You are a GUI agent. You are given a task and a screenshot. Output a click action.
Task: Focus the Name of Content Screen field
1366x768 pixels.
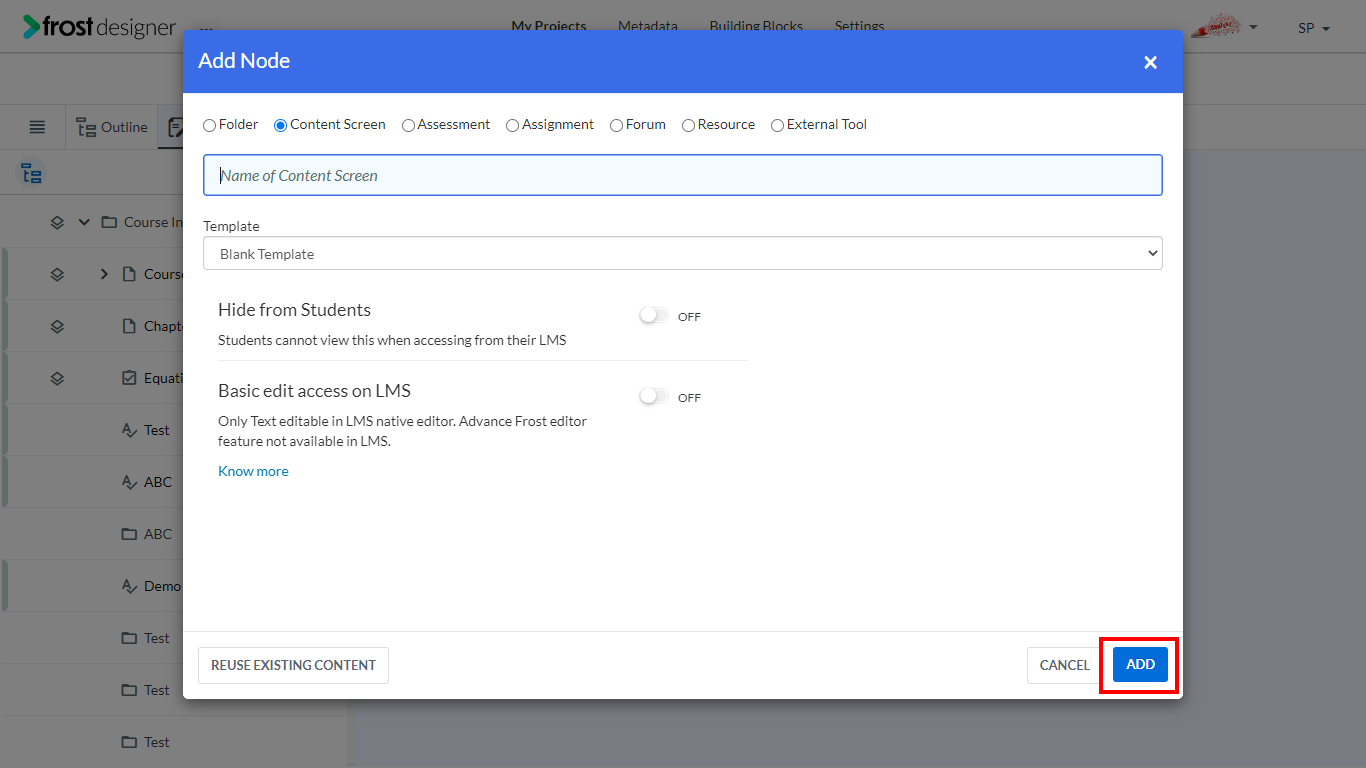click(683, 175)
